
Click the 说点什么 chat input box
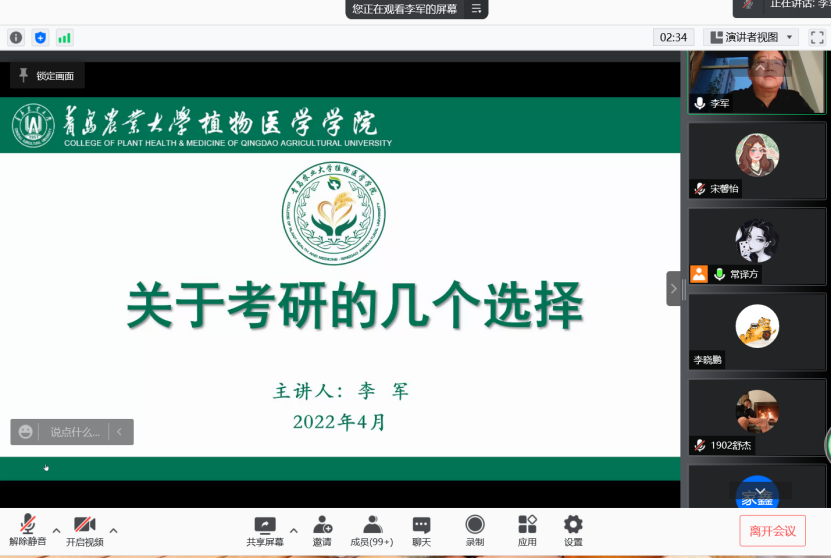pyautogui.click(x=75, y=432)
